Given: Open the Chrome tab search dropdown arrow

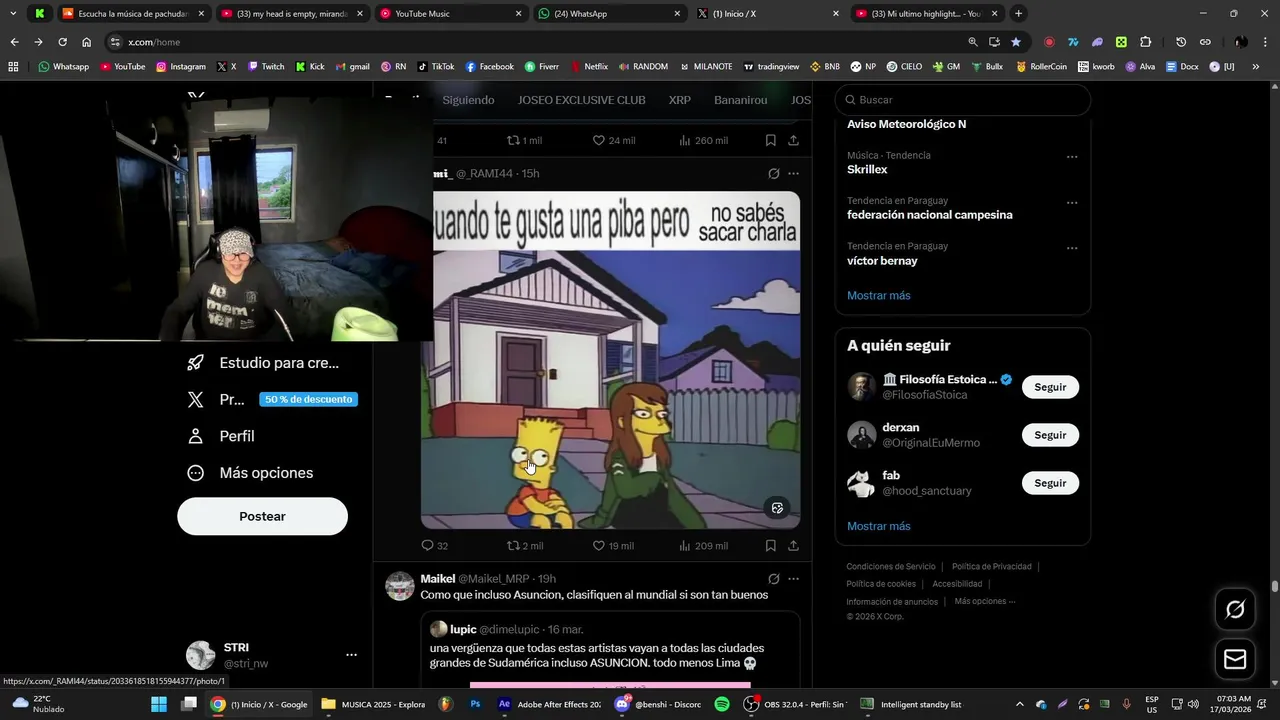Looking at the screenshot, I should coord(13,13).
